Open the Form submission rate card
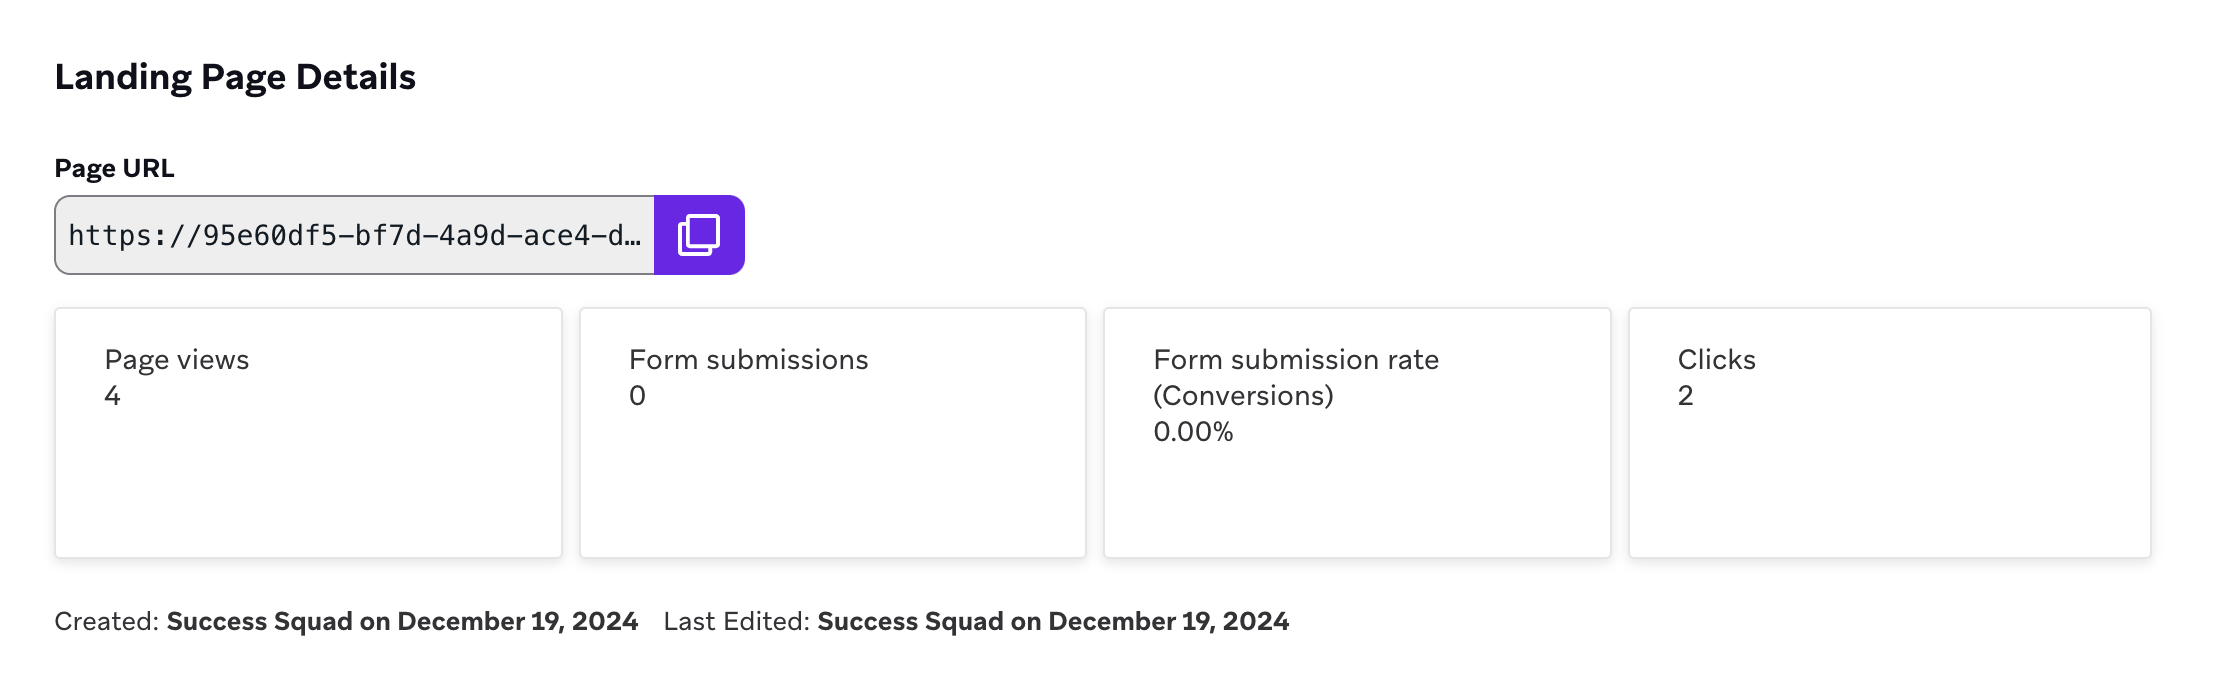Image resolution: width=2214 pixels, height=700 pixels. [1357, 432]
